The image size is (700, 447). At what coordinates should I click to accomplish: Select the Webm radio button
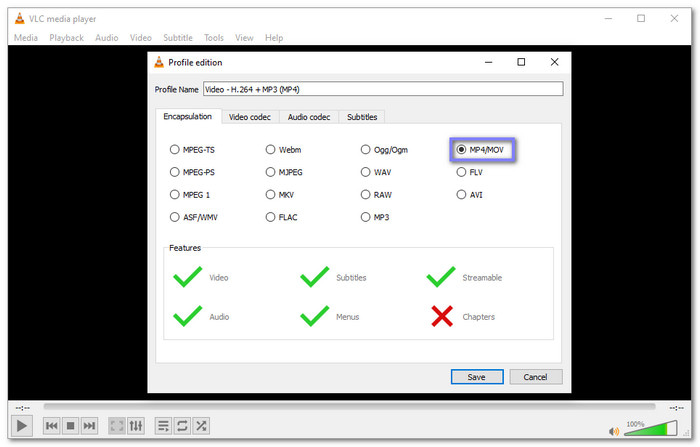click(270, 150)
